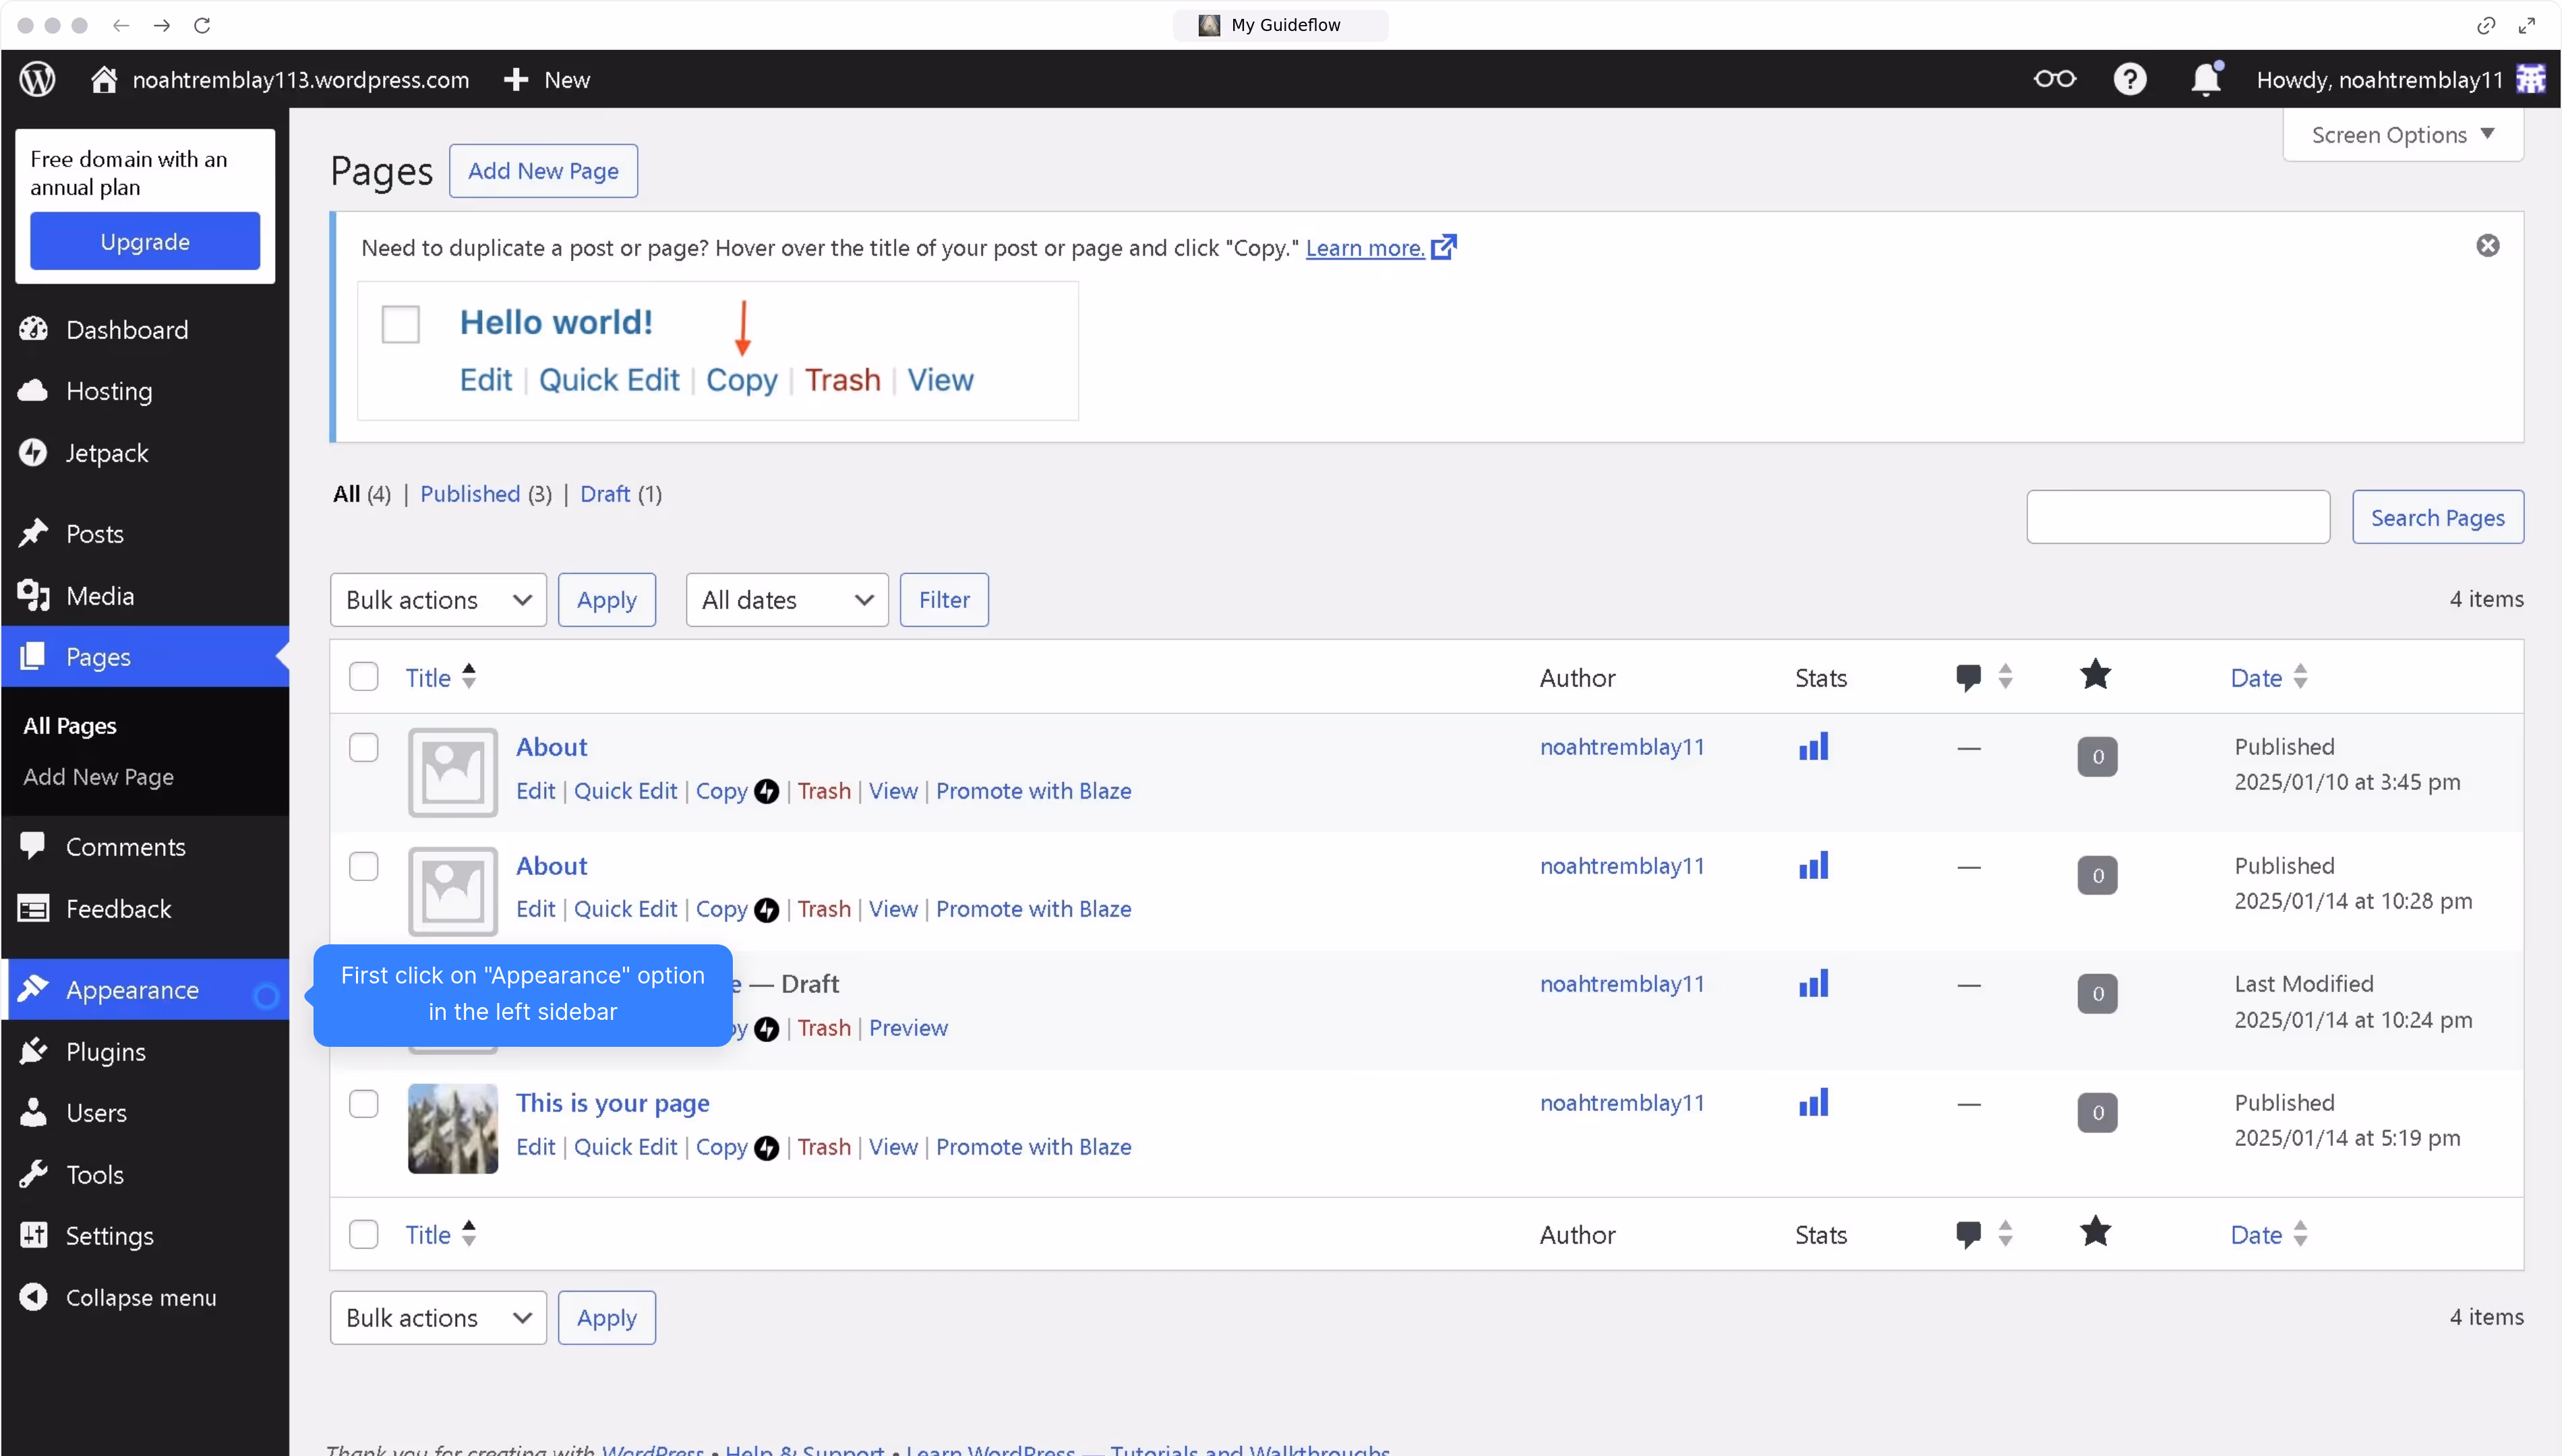Viewport: 2562px width, 1456px height.
Task: Click the search pages input field
Action: click(2177, 517)
